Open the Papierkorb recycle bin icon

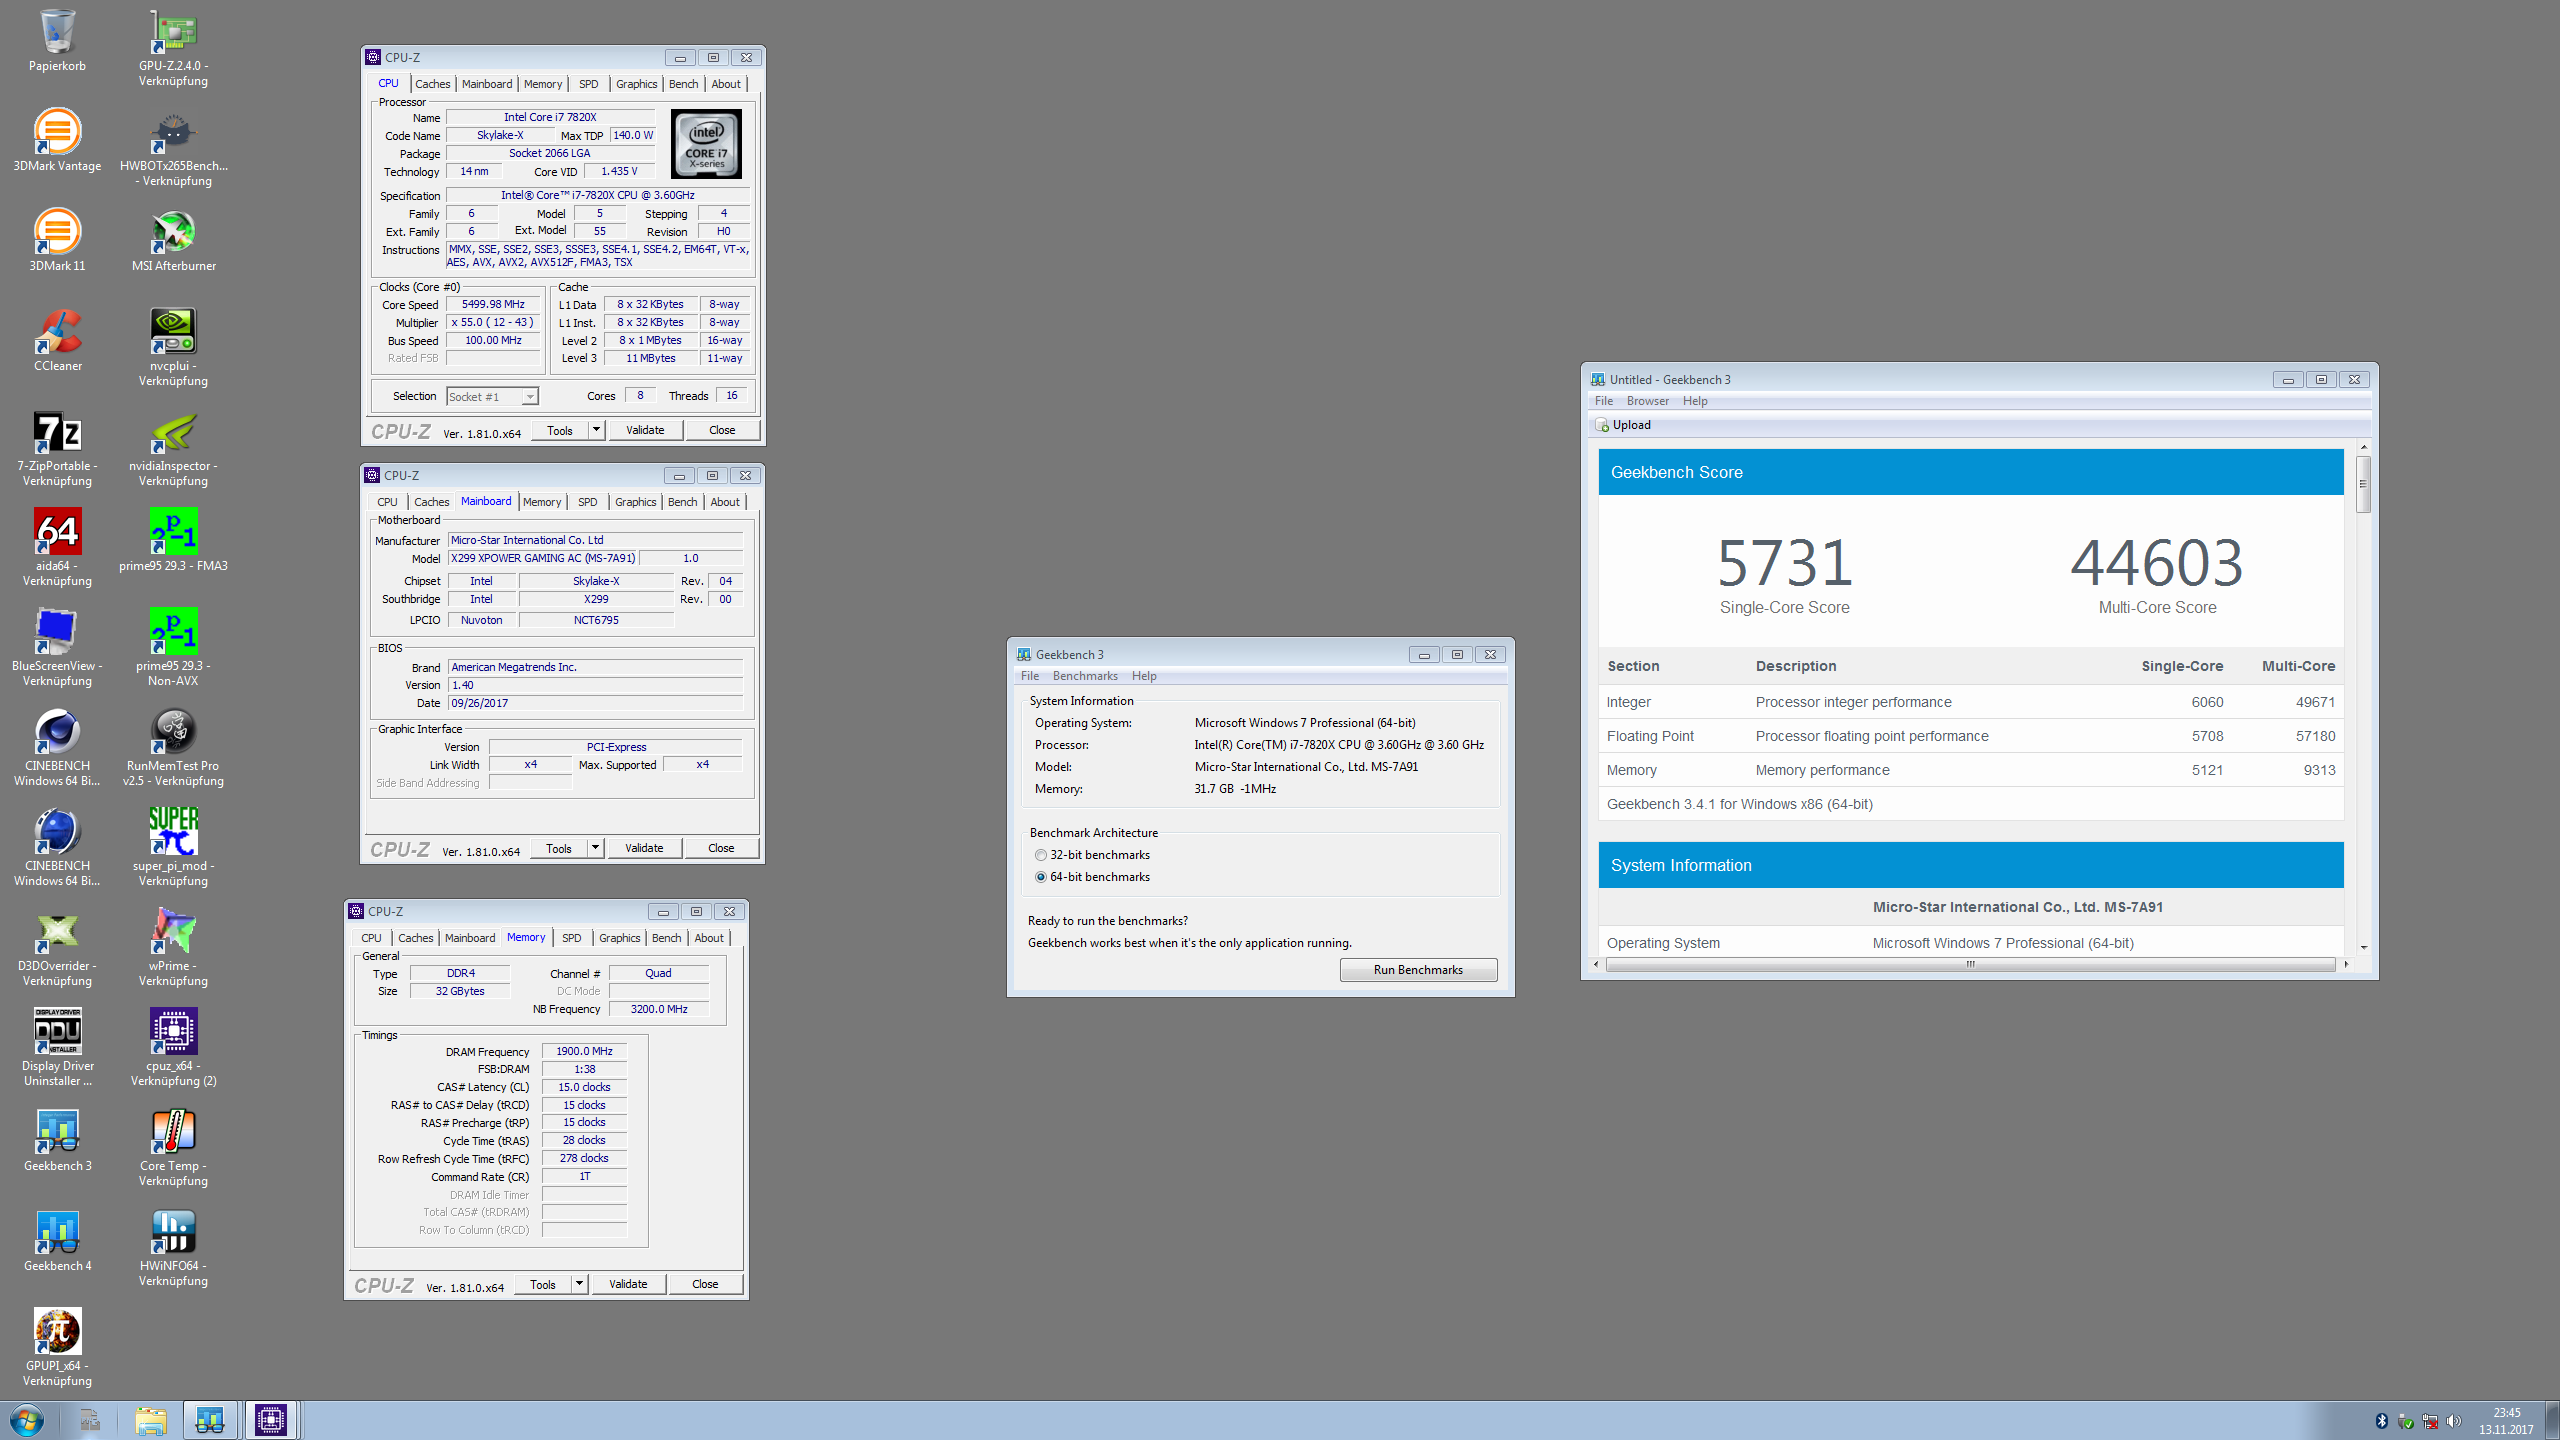tap(57, 41)
